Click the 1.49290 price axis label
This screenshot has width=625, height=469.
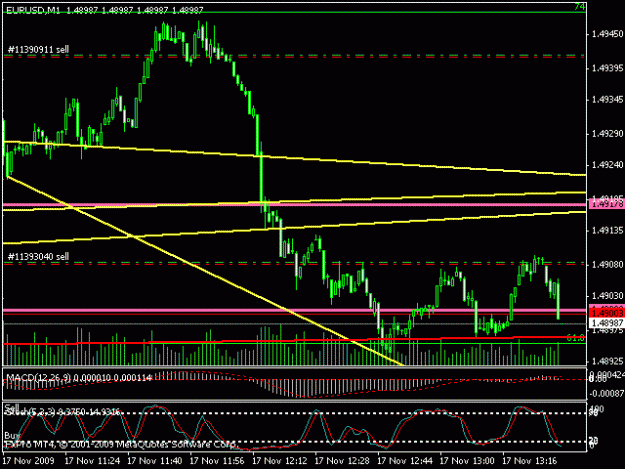tap(607, 134)
